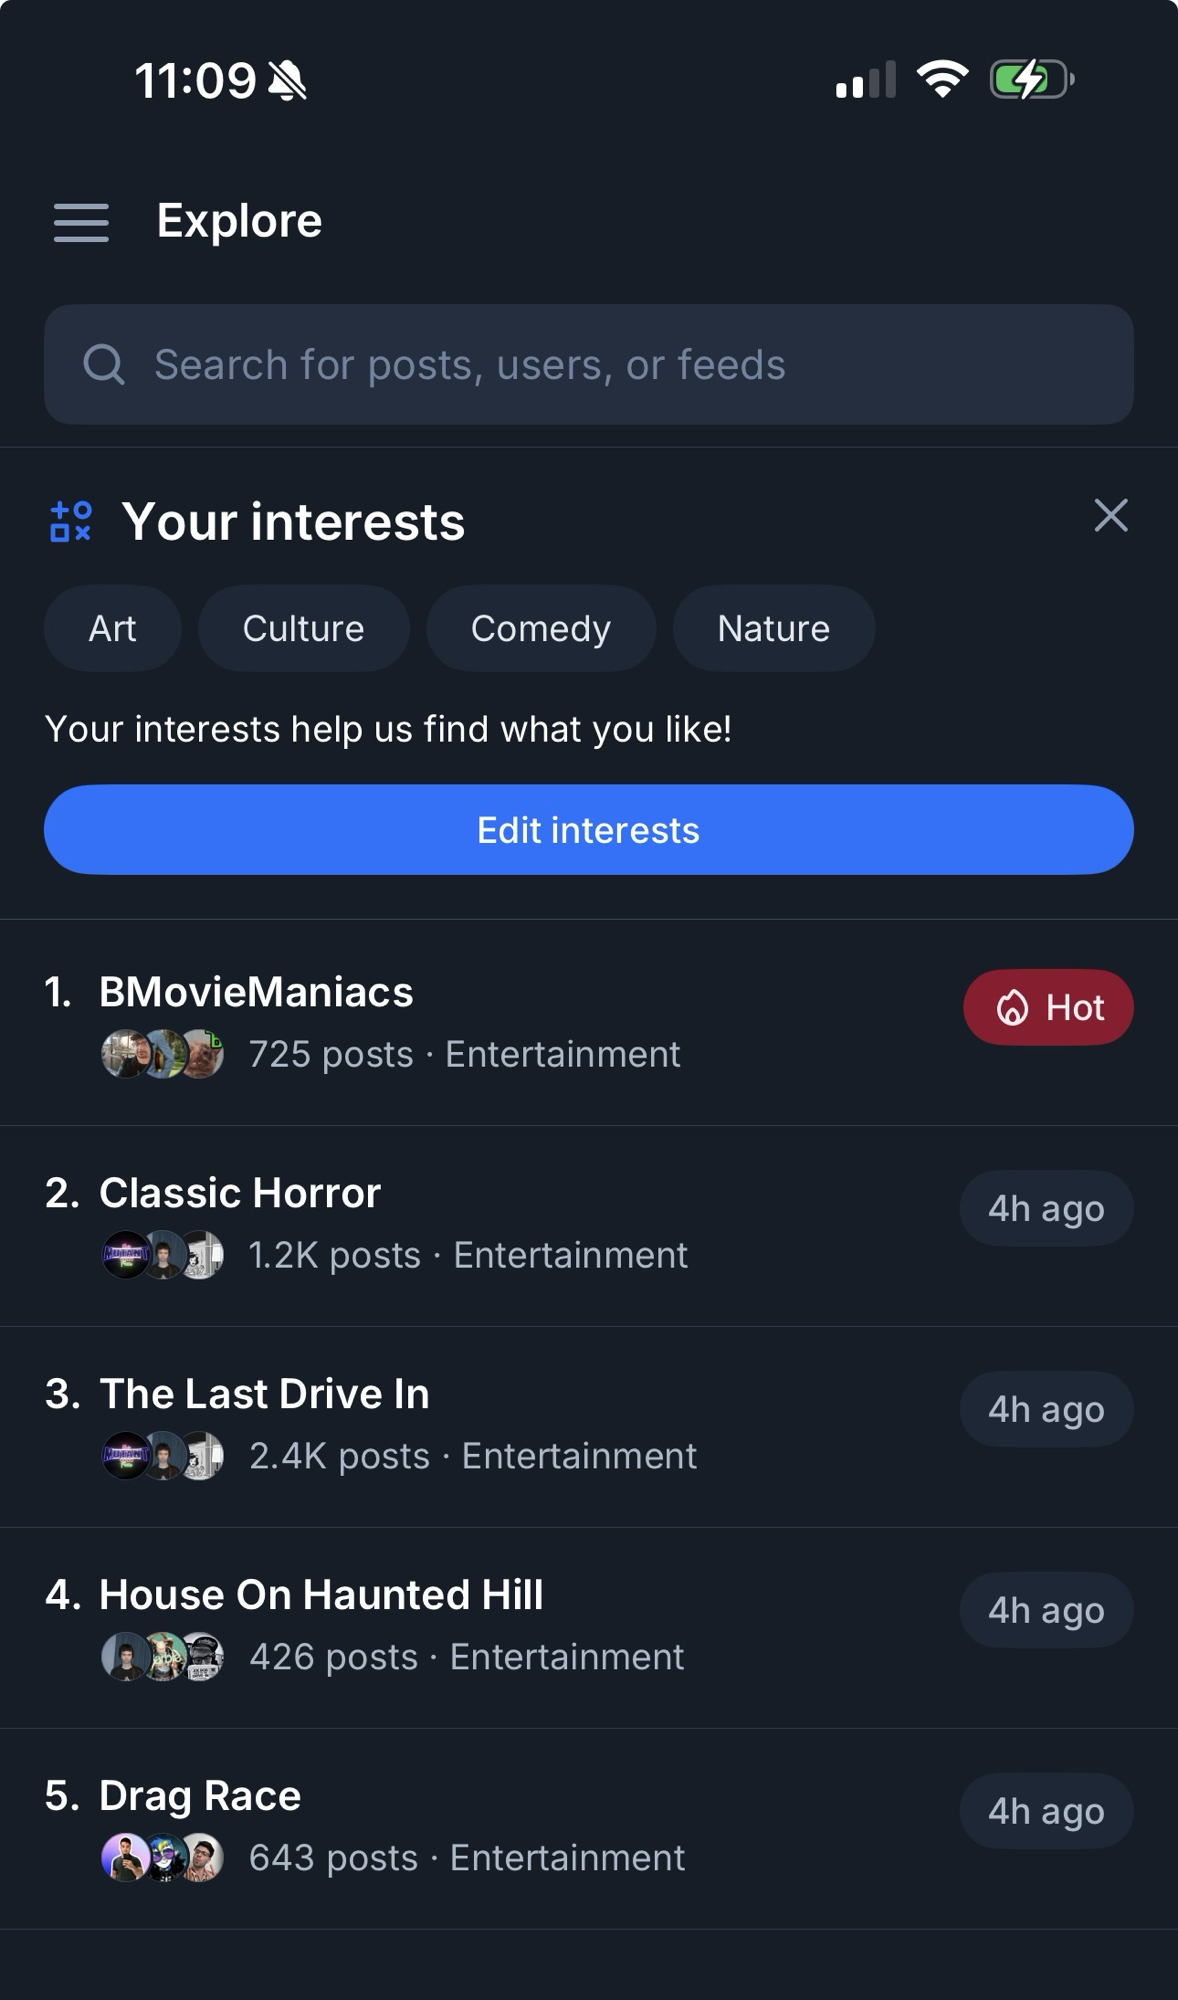The image size is (1178, 2000).
Task: Tap the silent mode bell icon
Action: click(x=288, y=81)
